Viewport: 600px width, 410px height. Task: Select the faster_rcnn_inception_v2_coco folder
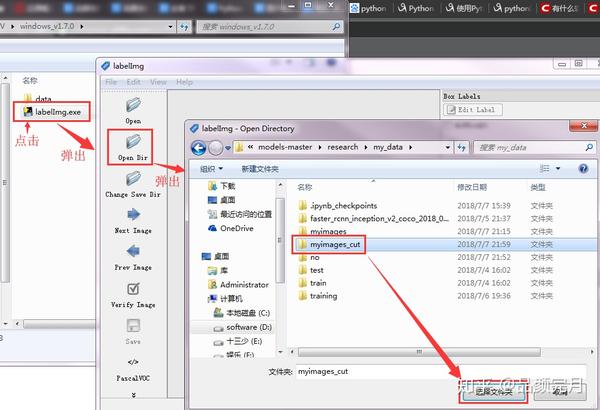point(373,219)
